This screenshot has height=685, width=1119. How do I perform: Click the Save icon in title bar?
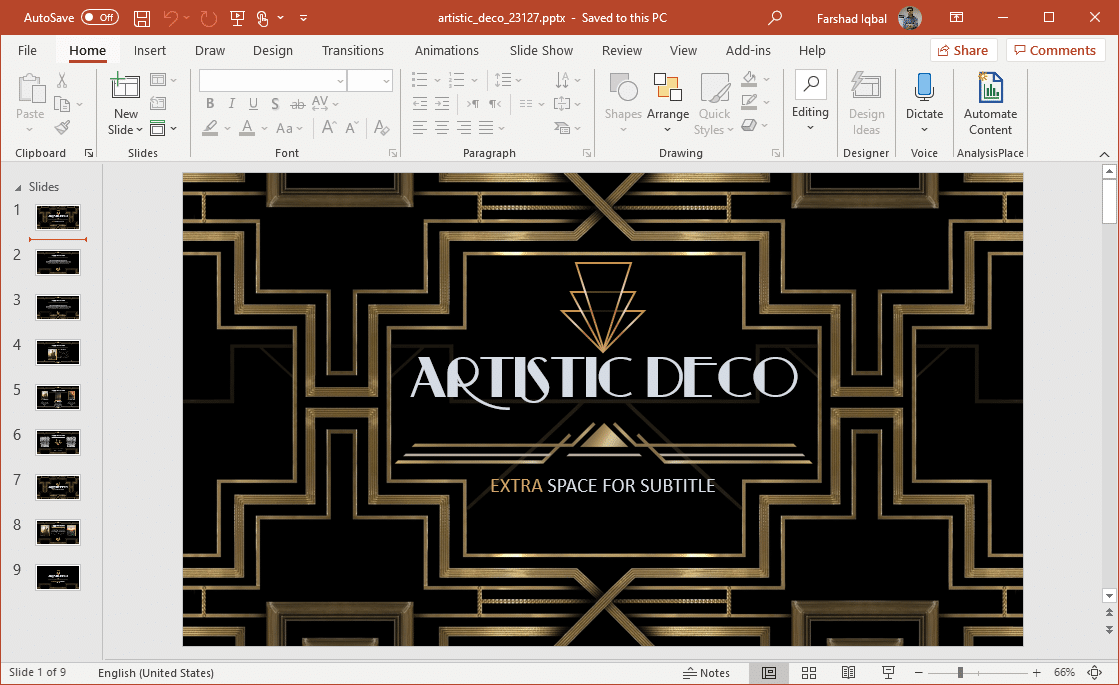pos(142,18)
